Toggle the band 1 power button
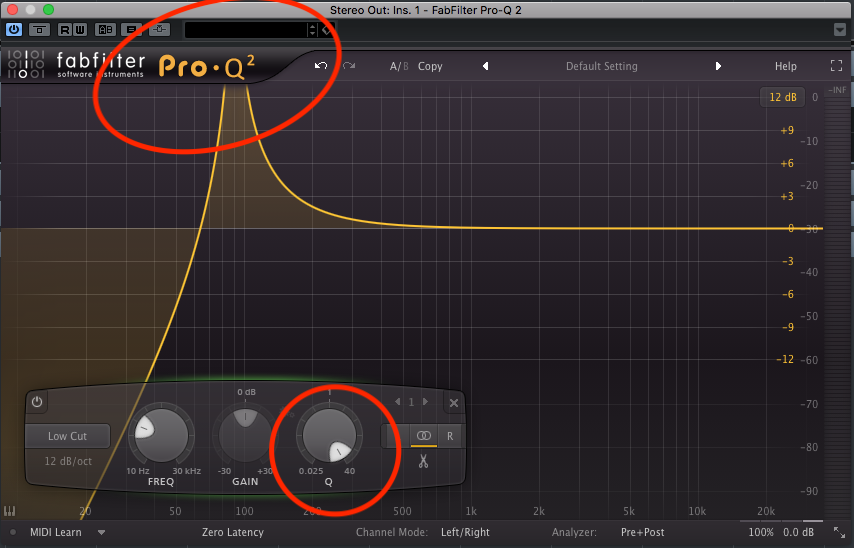The width and height of the screenshot is (854, 548). click(x=37, y=402)
